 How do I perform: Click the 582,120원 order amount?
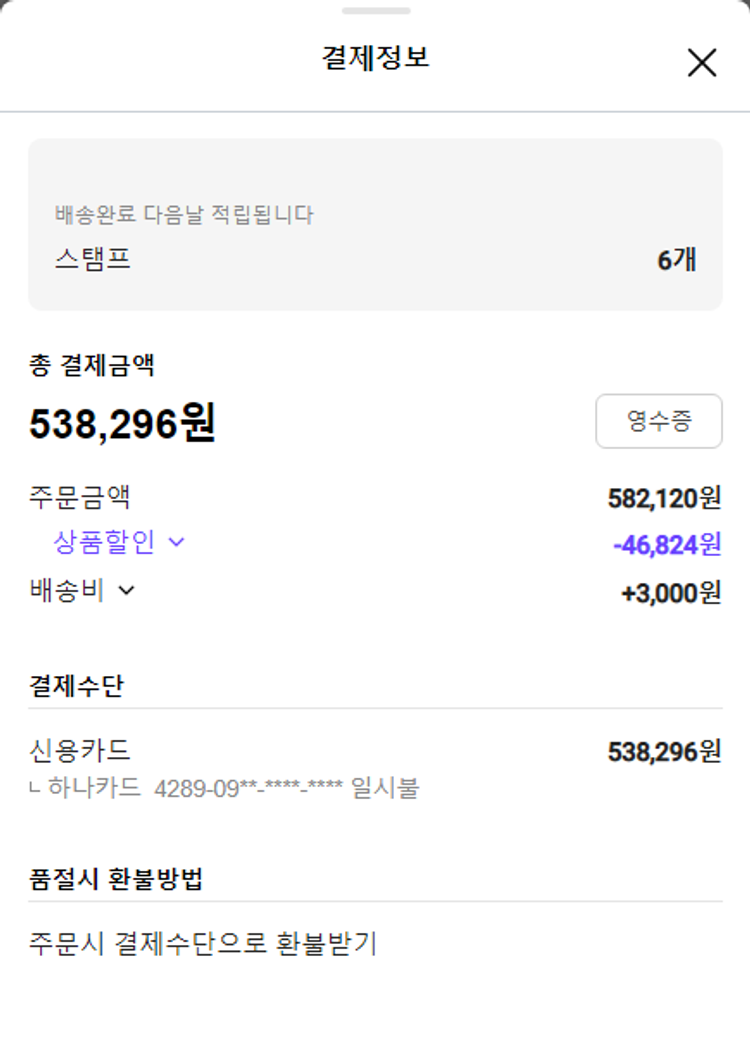coord(664,497)
